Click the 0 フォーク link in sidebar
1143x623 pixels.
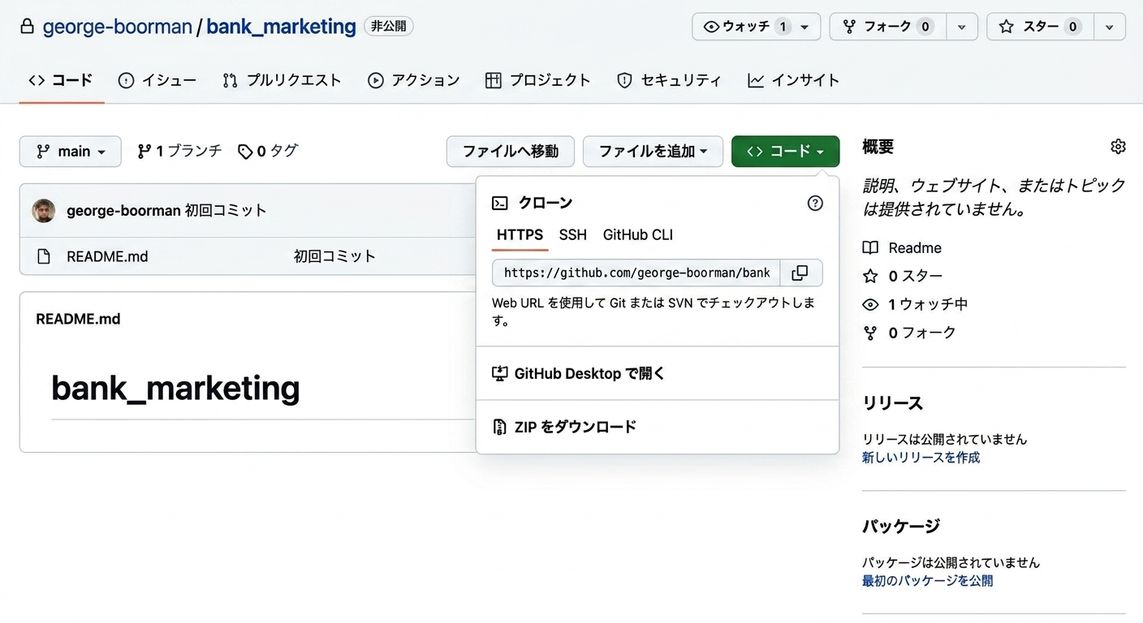click(921, 333)
